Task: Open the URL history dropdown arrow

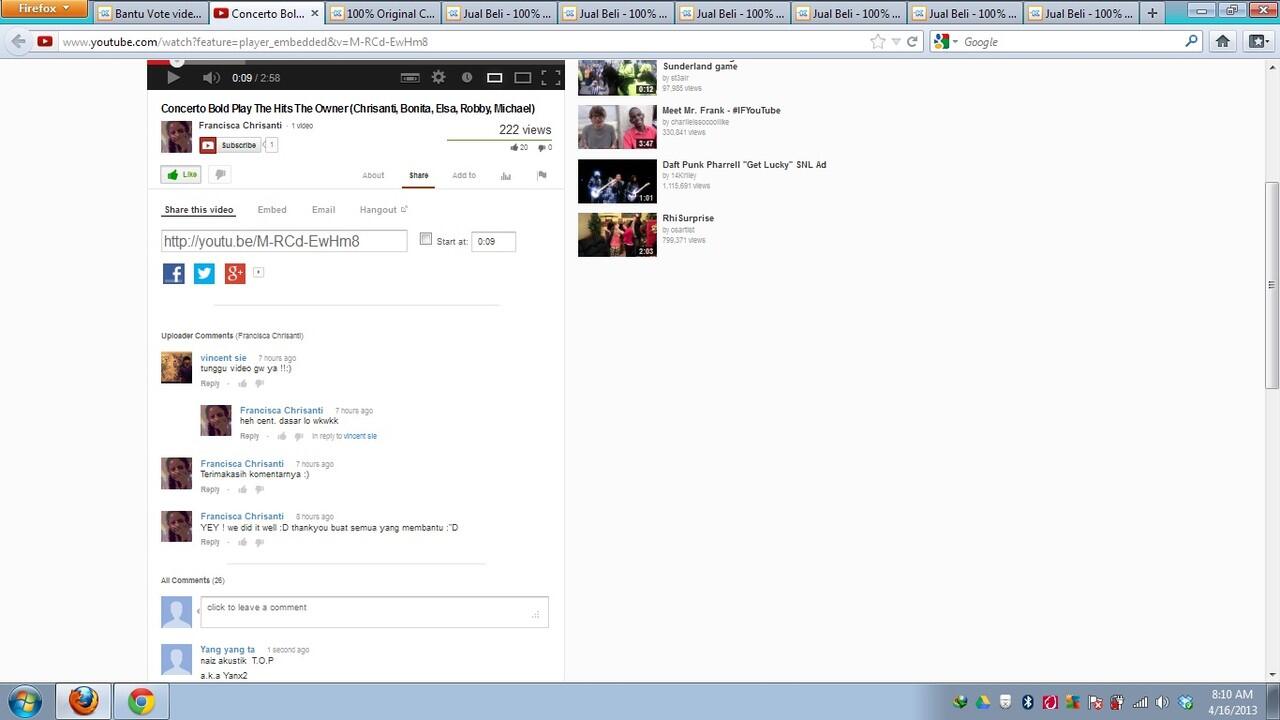Action: click(896, 42)
